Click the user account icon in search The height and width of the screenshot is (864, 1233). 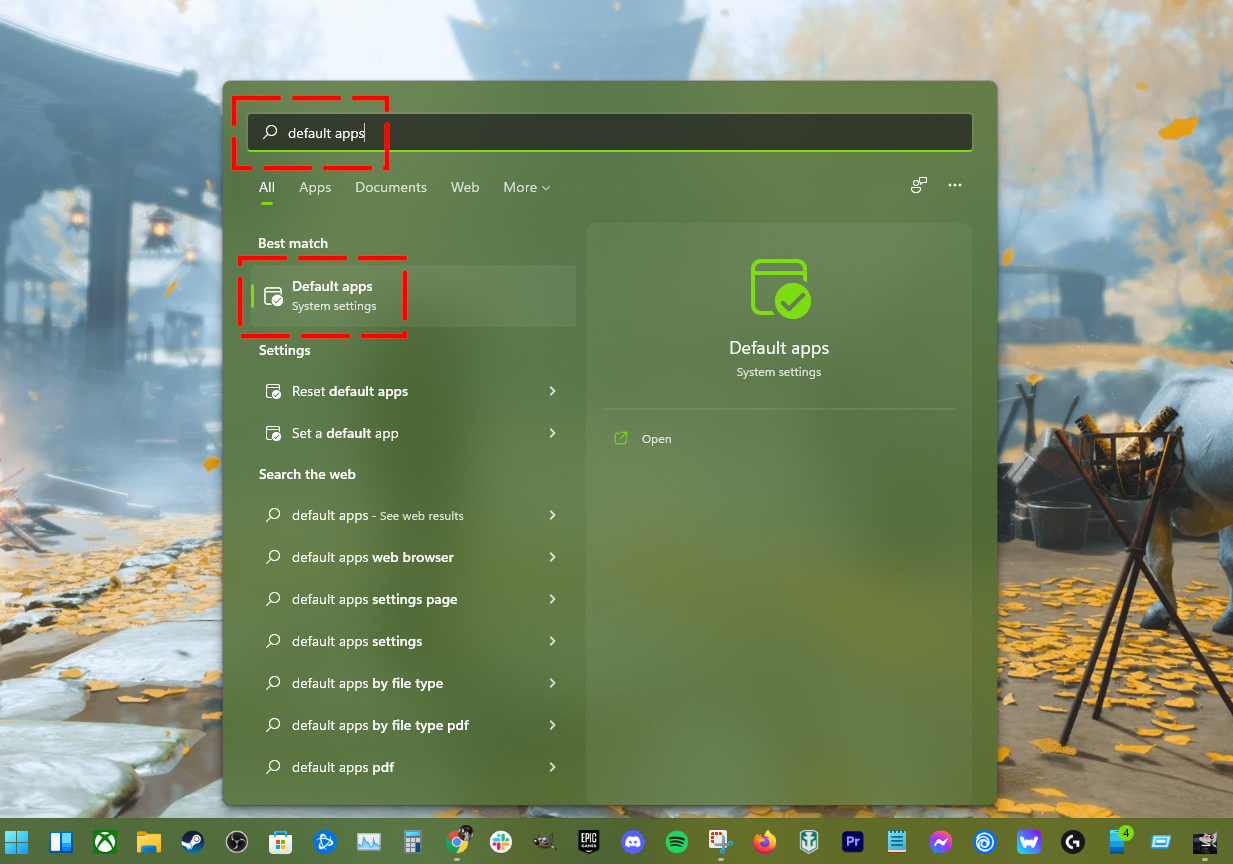918,185
